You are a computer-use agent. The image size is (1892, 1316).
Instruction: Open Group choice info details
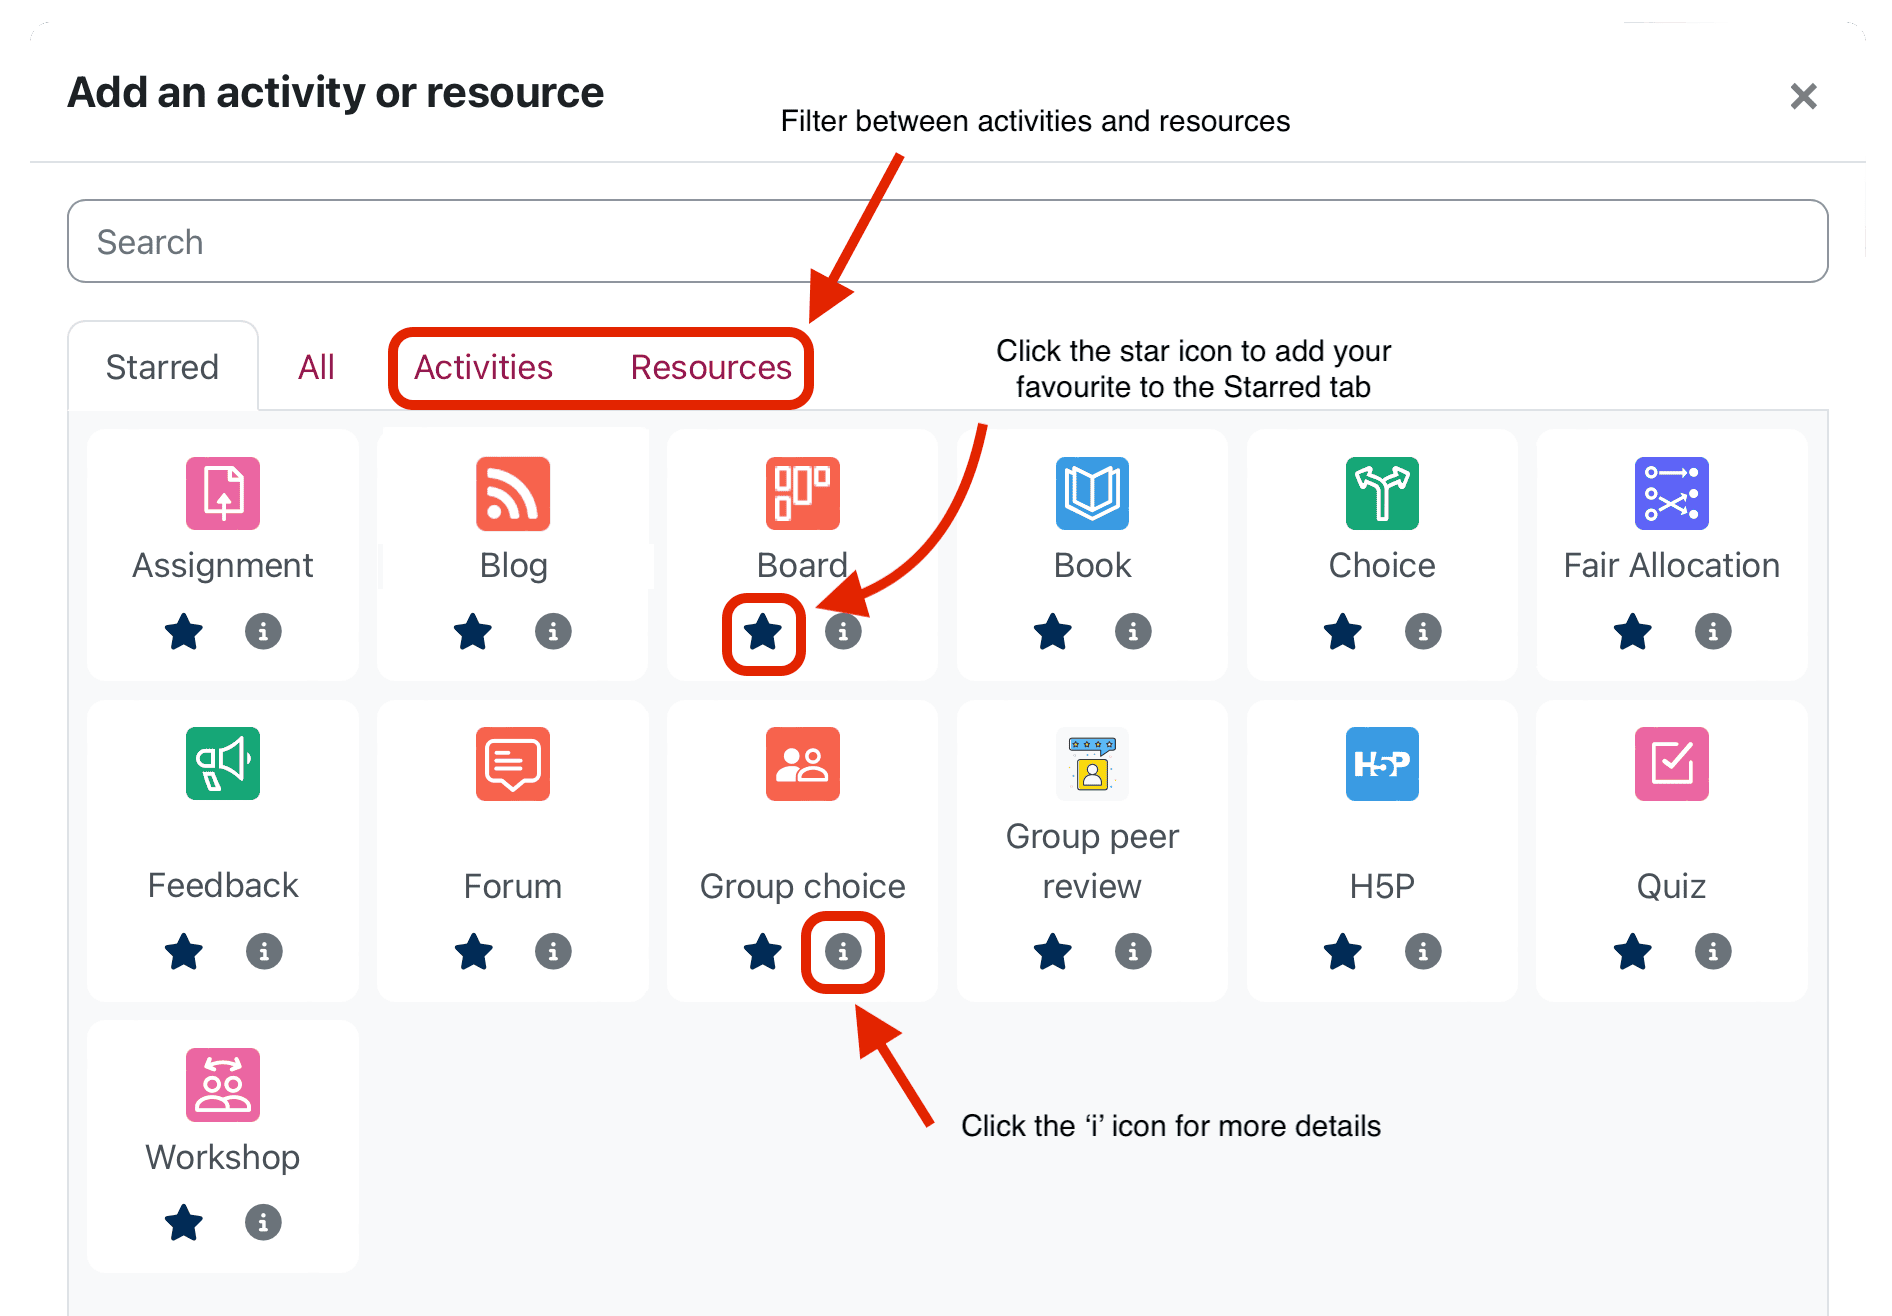[843, 951]
